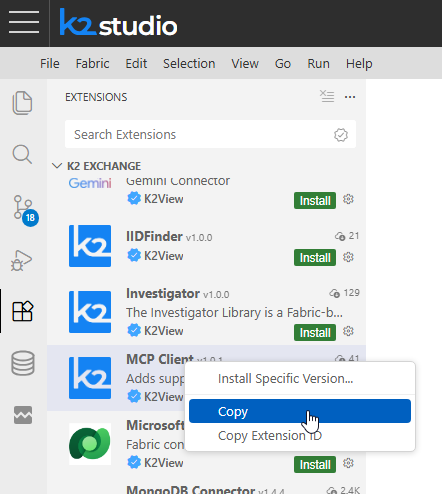442x494 pixels.
Task: Install the Gemini Connector extension
Action: click(x=315, y=200)
